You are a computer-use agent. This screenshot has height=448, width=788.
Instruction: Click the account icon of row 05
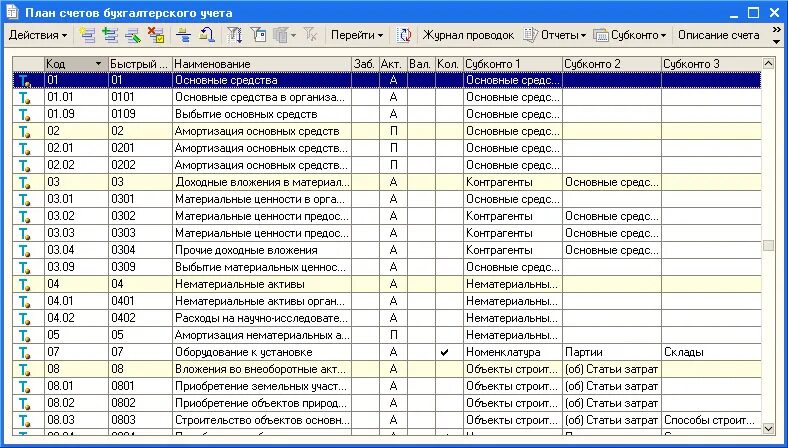point(24,335)
